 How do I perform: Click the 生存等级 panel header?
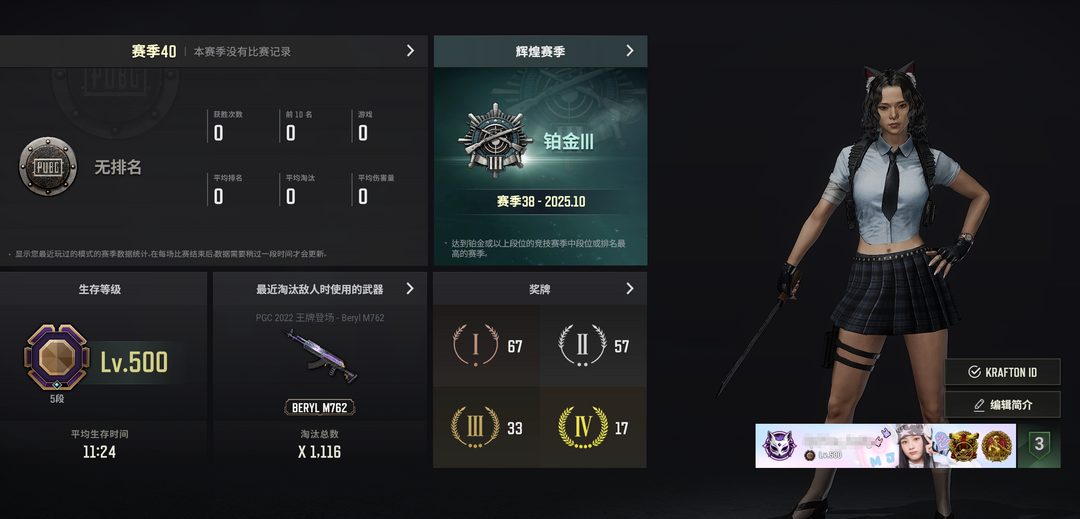[100, 289]
